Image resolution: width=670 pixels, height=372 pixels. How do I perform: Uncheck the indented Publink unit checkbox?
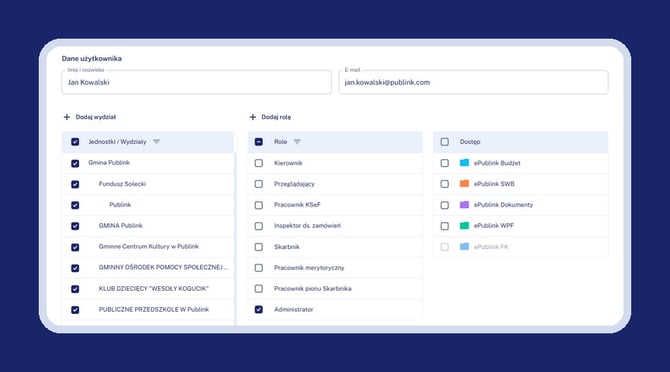pos(75,205)
